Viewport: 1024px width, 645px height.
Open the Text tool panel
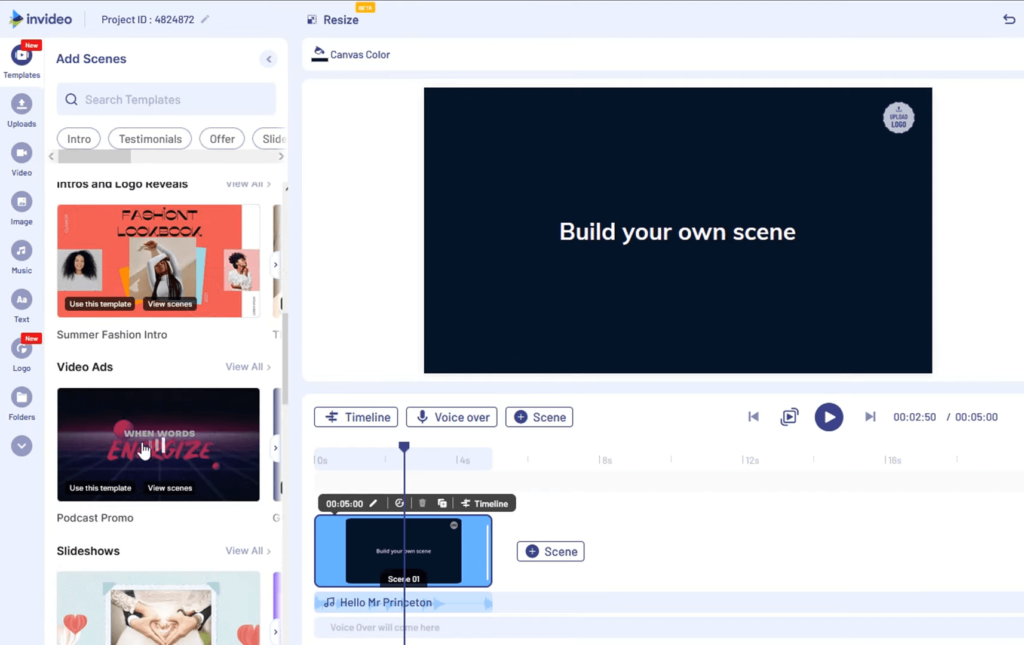[22, 306]
